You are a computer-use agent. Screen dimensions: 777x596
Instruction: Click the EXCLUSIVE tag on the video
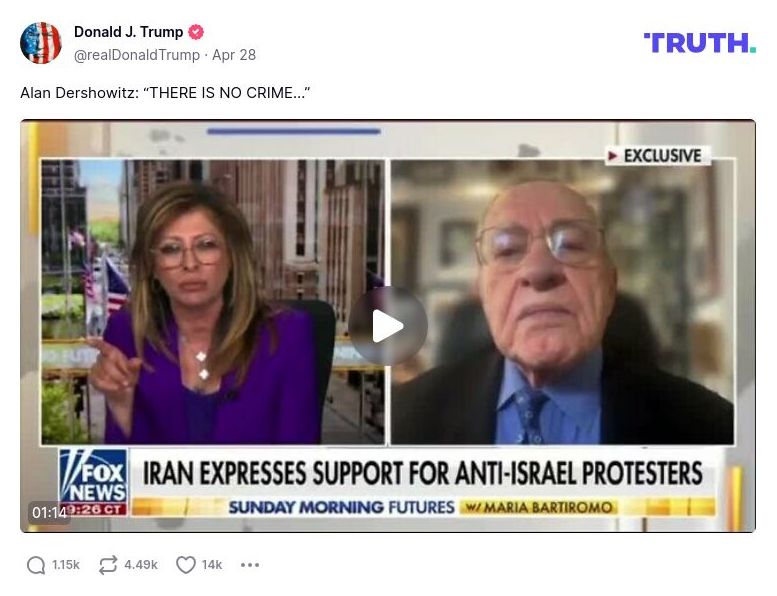[x=657, y=156]
